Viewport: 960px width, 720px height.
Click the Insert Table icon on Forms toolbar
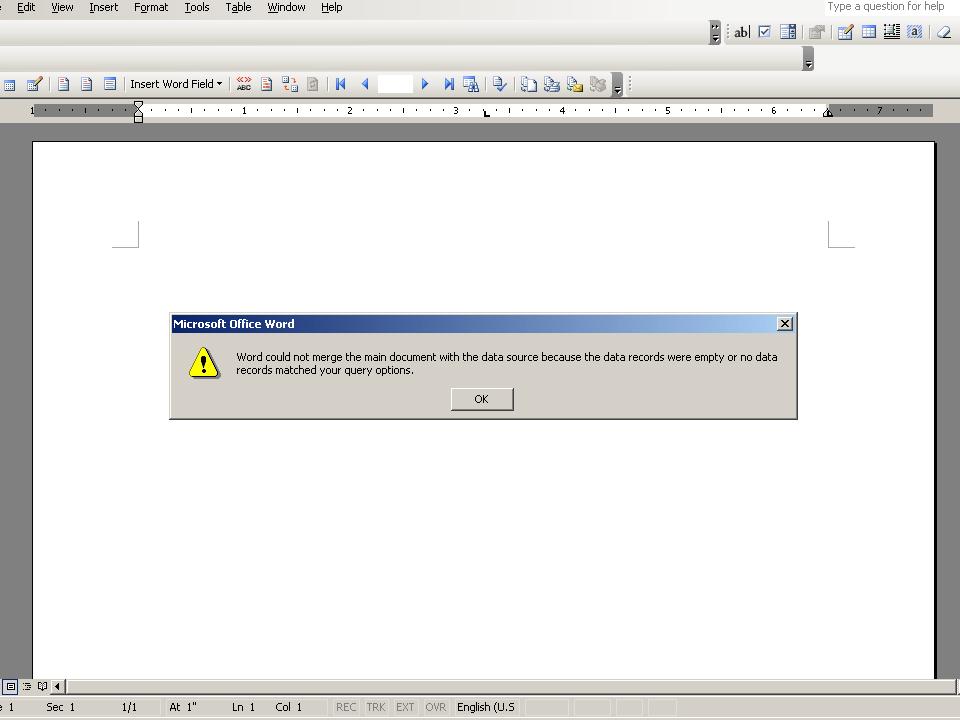(869, 32)
